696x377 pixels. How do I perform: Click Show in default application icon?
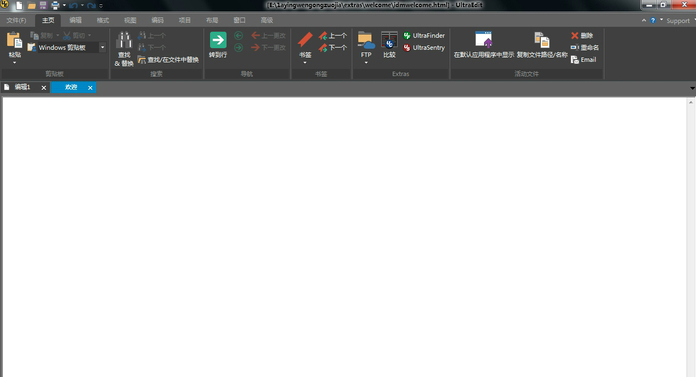(x=483, y=40)
